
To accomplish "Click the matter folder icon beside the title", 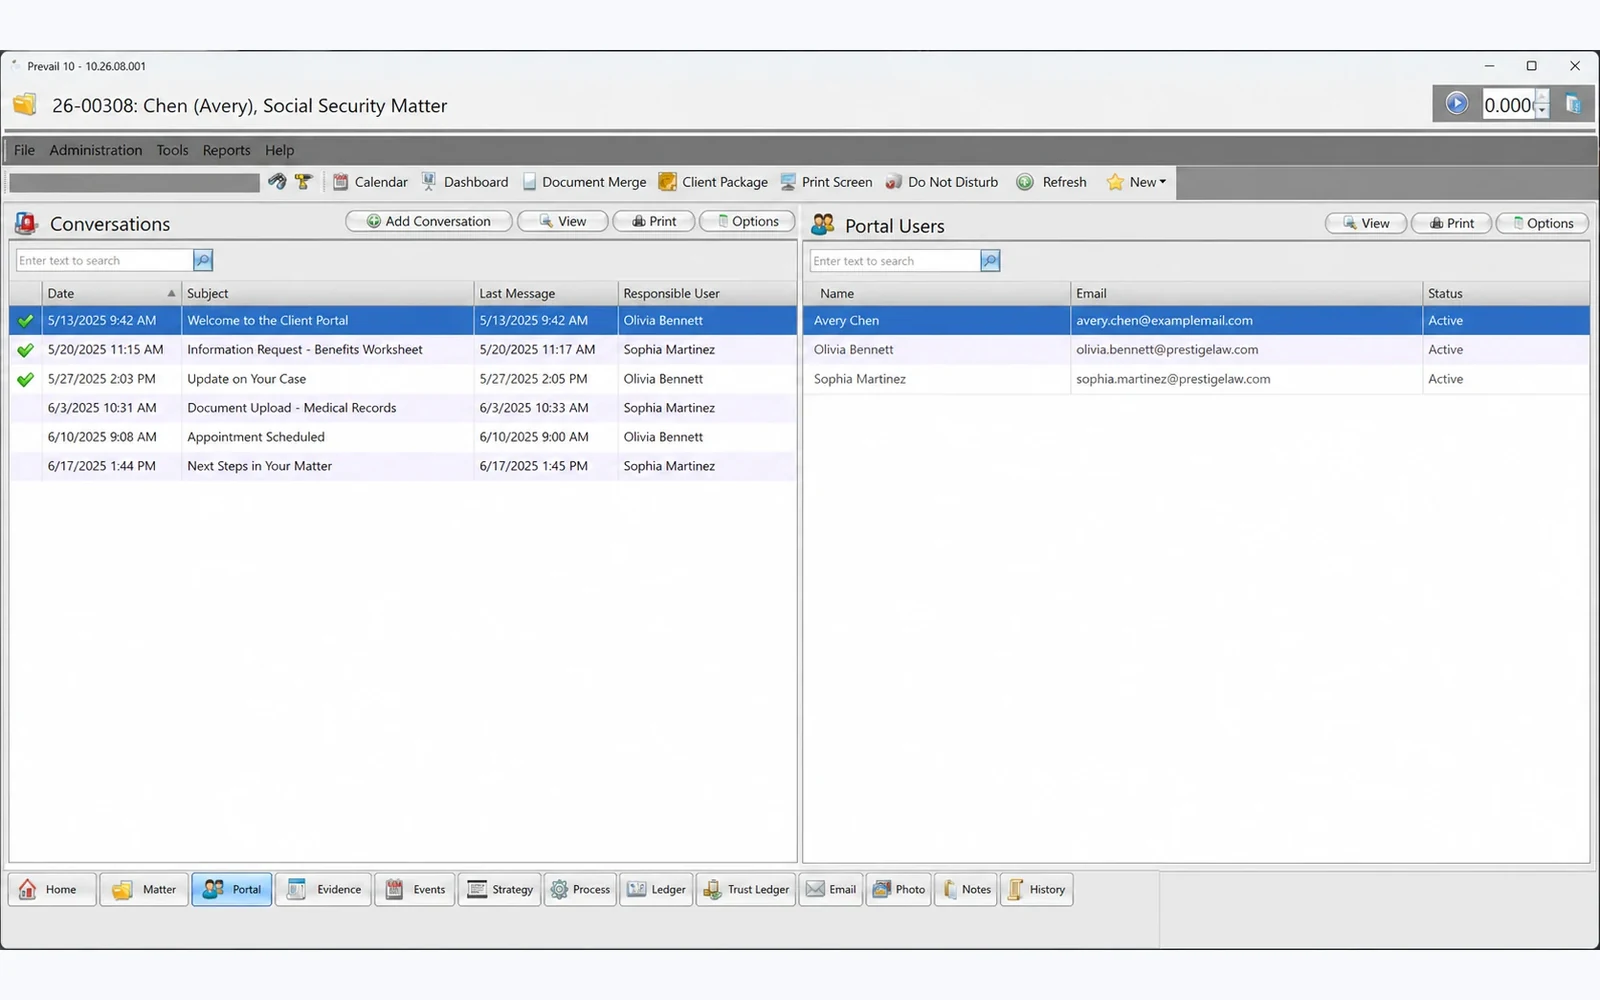I will pos(25,104).
